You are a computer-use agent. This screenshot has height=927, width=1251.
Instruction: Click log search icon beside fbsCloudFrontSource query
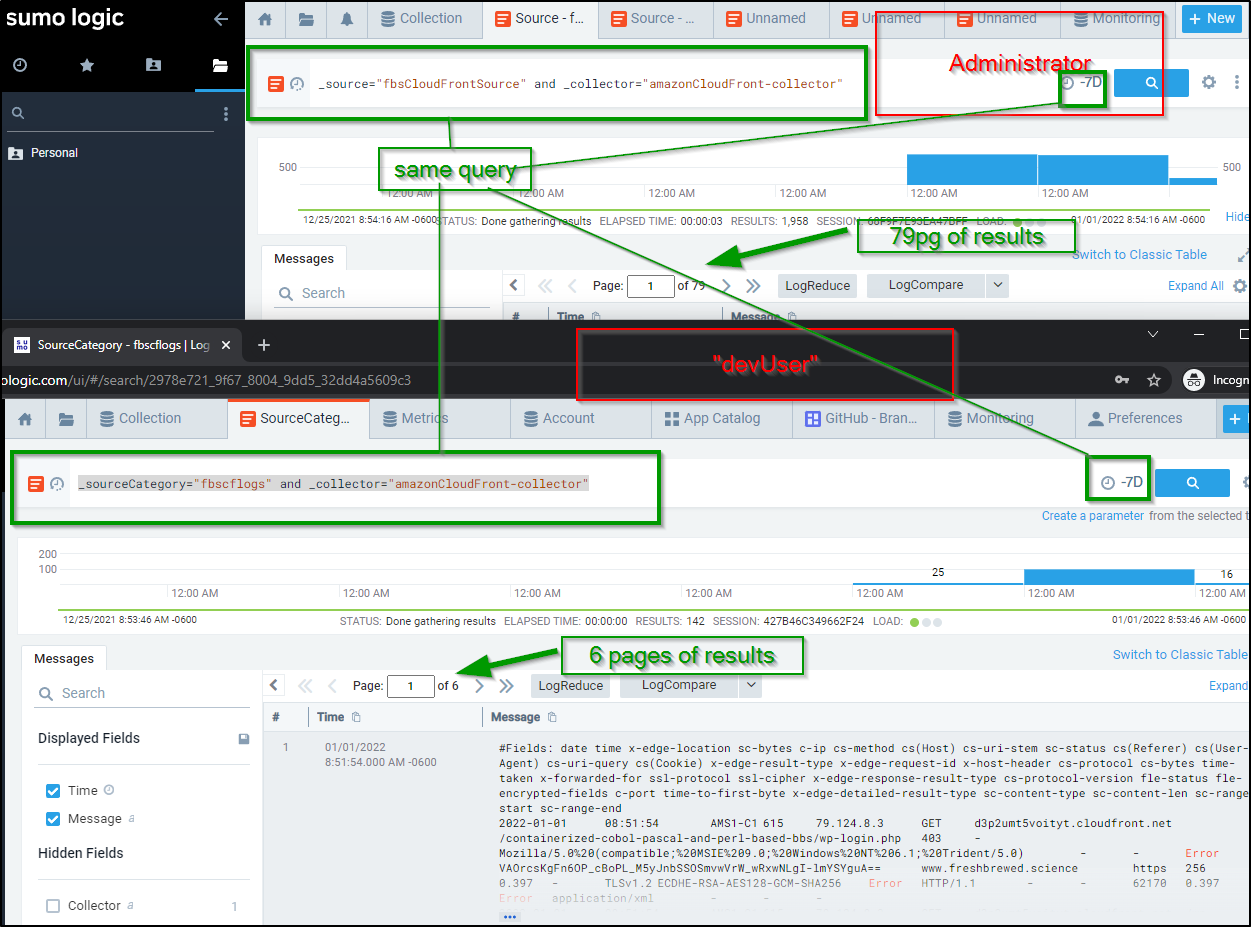(x=276, y=84)
